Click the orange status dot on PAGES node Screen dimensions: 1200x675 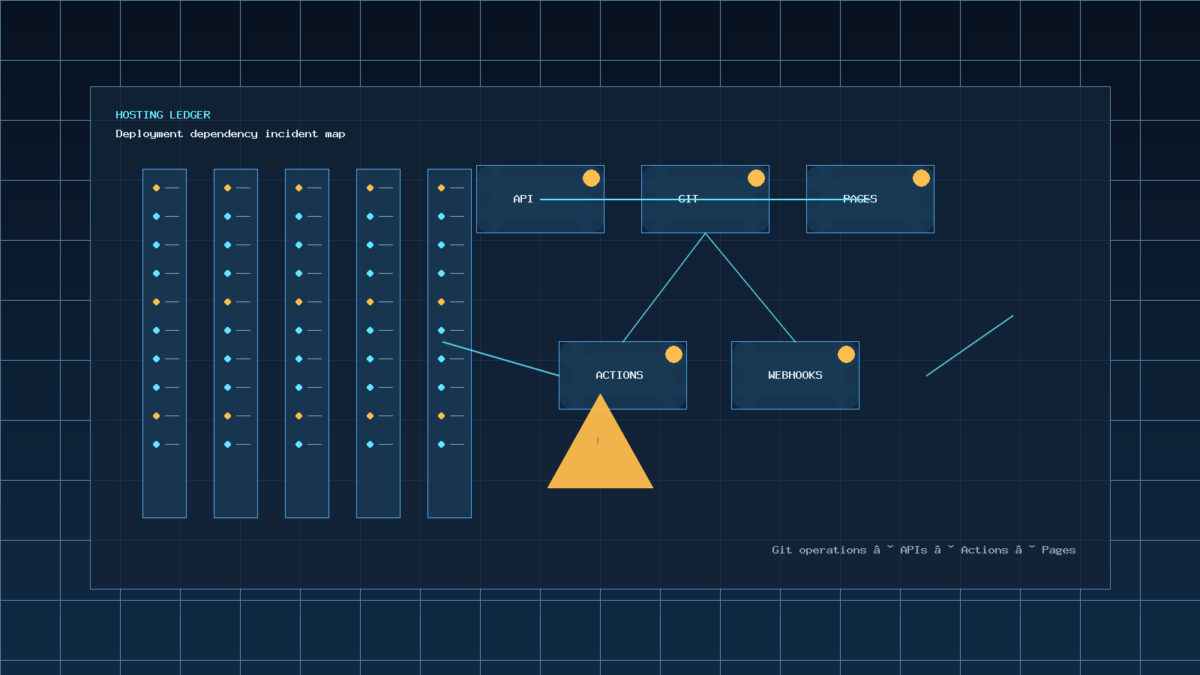click(x=921, y=178)
